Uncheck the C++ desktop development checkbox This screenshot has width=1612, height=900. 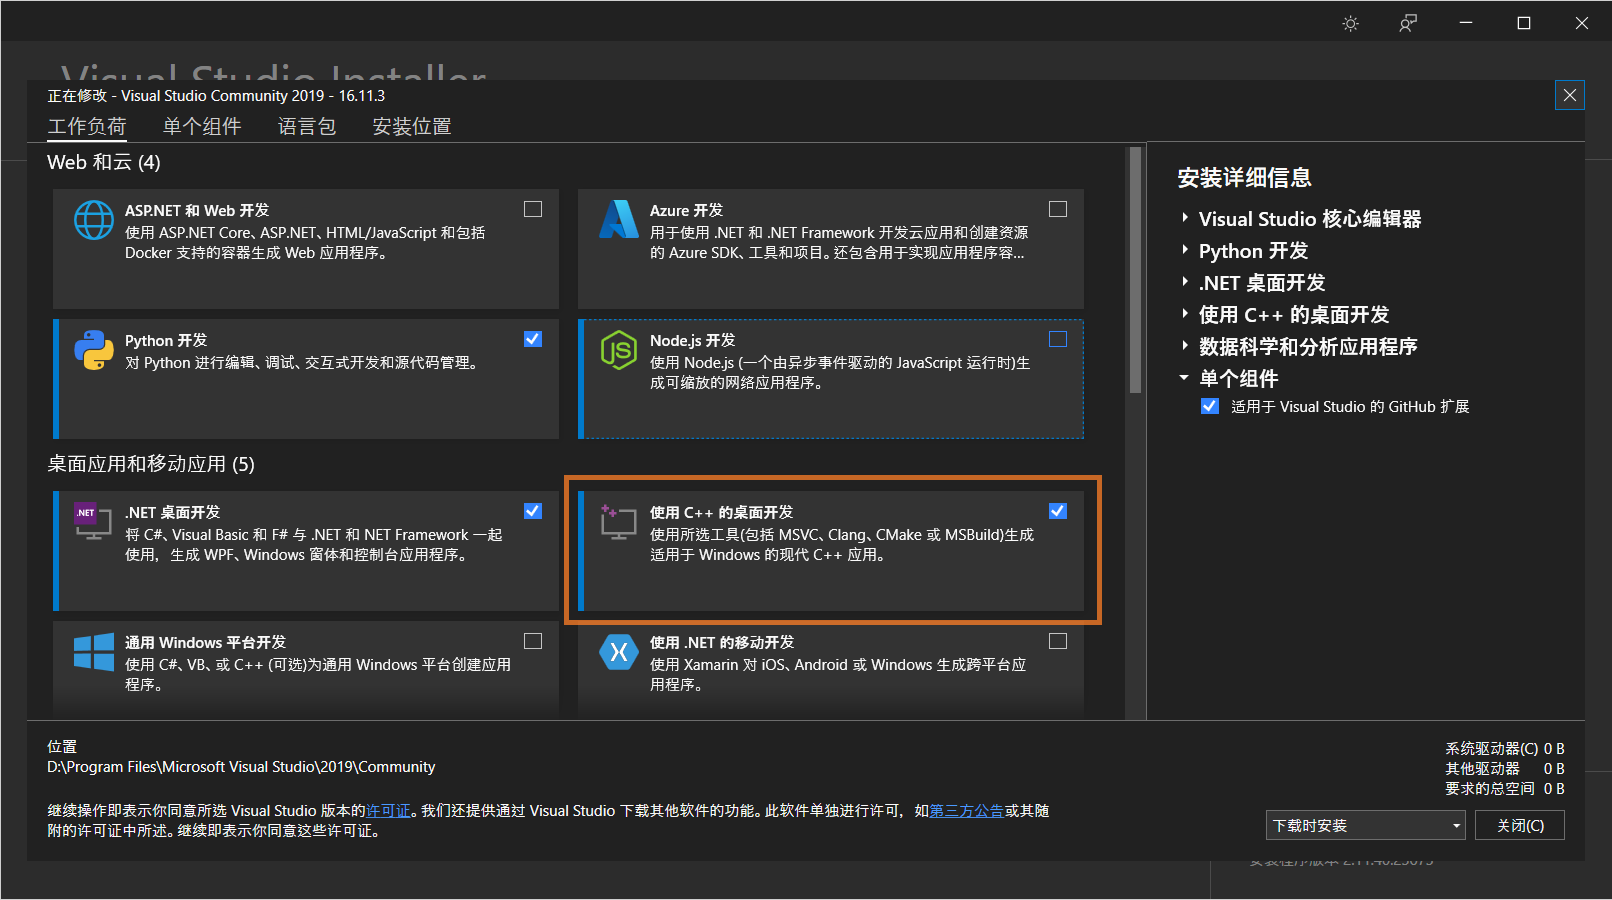pyautogui.click(x=1058, y=511)
